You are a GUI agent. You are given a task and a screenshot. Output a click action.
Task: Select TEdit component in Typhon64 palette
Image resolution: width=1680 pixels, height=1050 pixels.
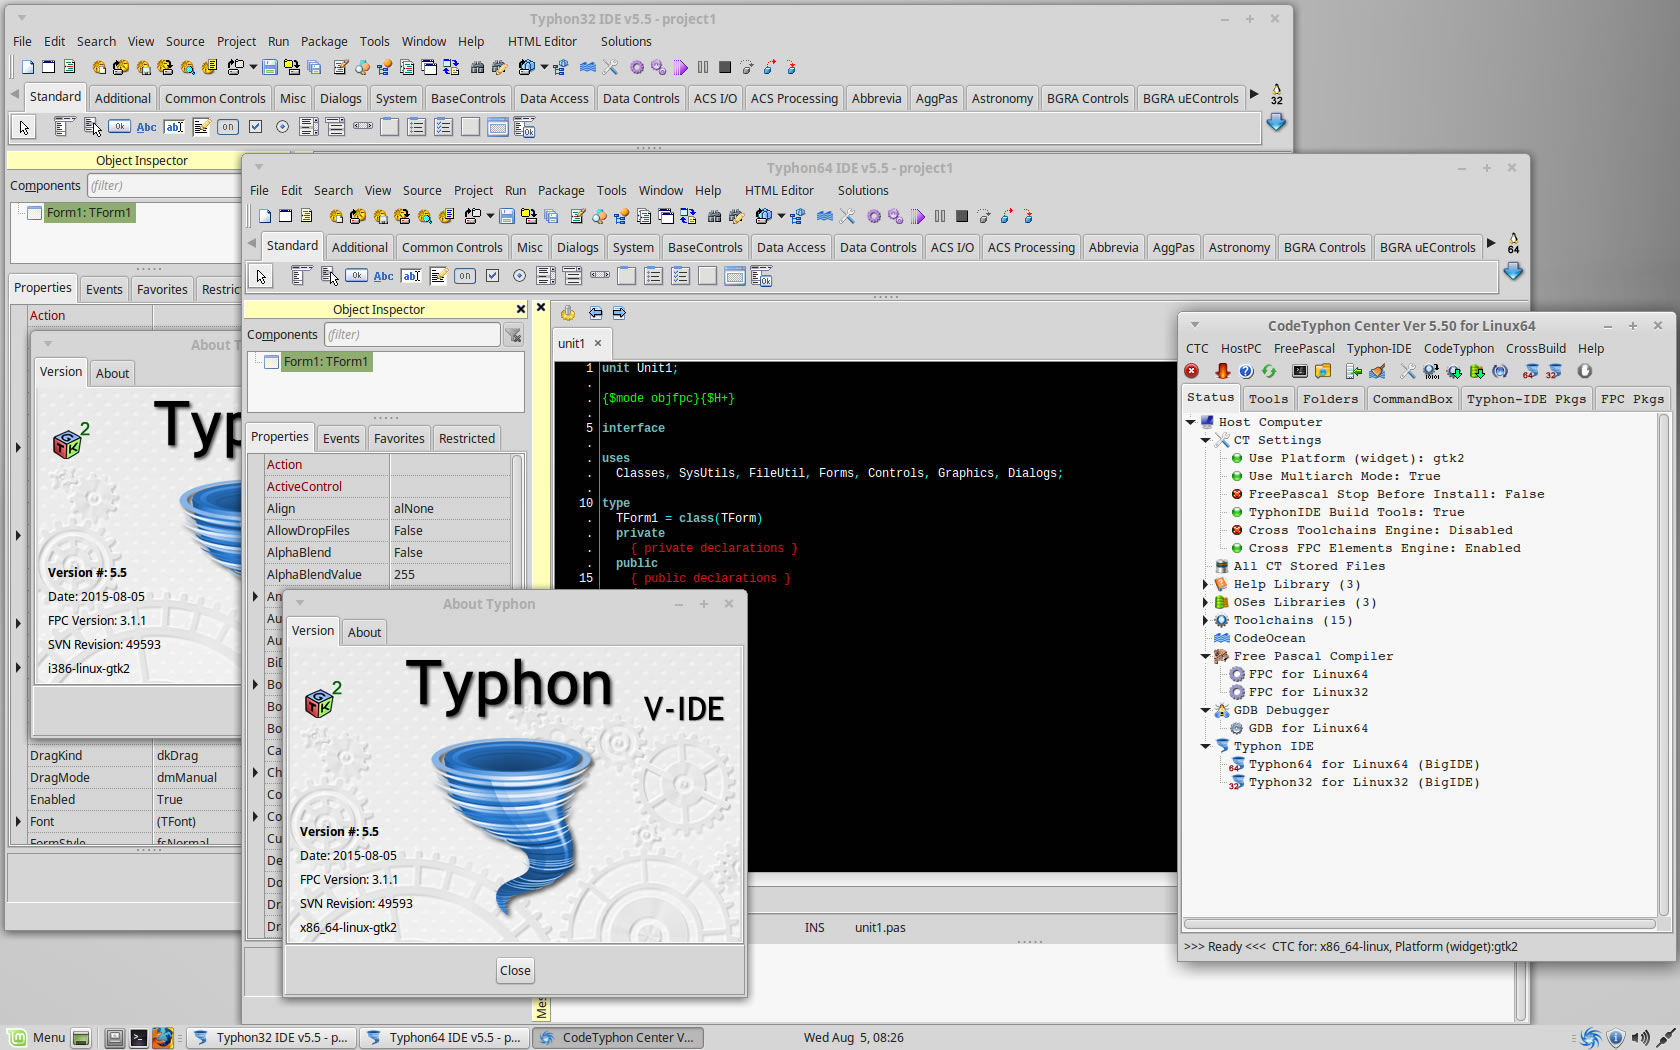[411, 276]
